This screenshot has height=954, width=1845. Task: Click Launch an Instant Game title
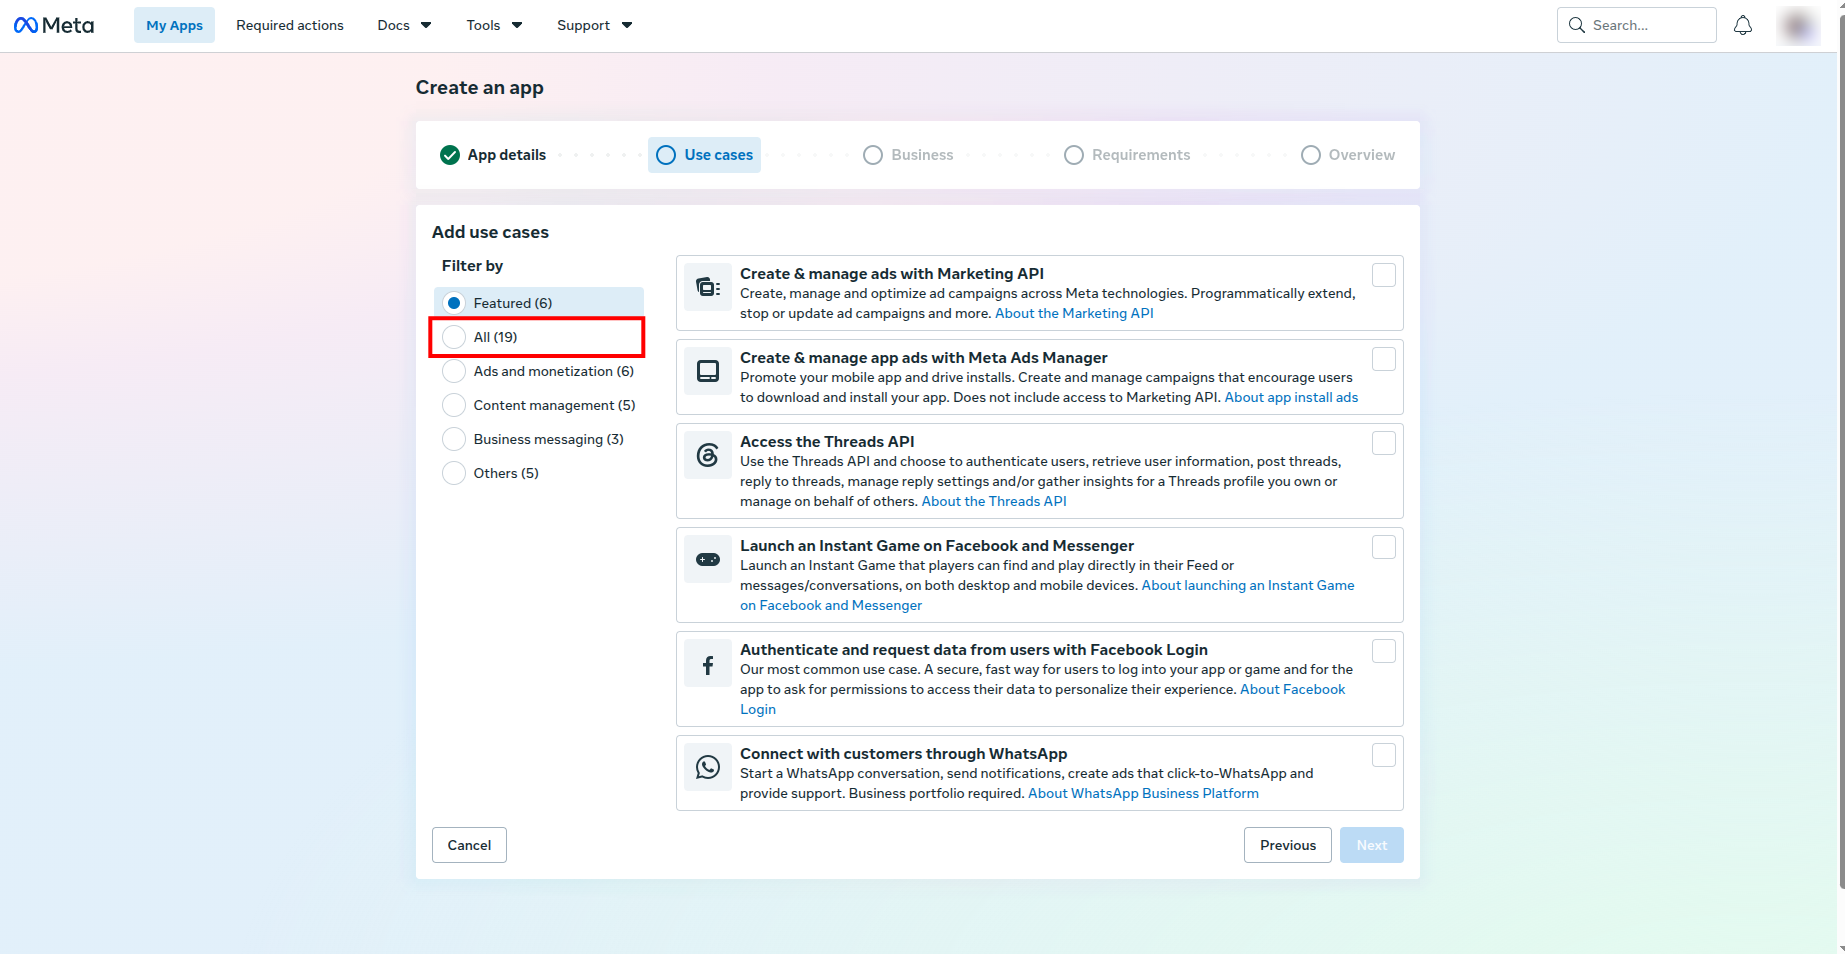point(937,545)
